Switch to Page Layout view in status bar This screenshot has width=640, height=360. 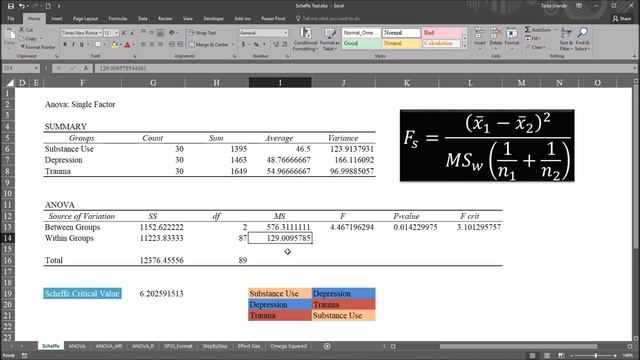pos(547,356)
